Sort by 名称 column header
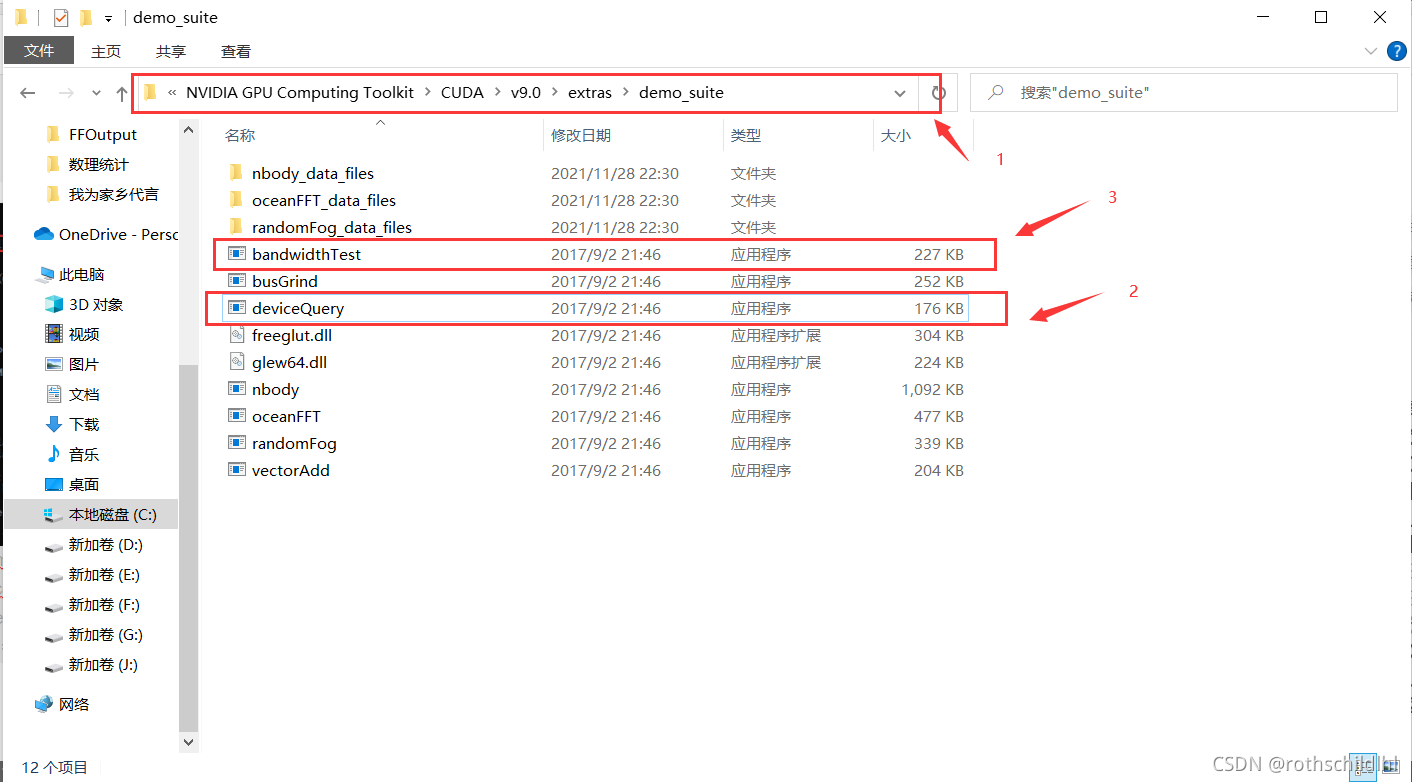Viewport: 1412px width, 782px height. click(240, 135)
